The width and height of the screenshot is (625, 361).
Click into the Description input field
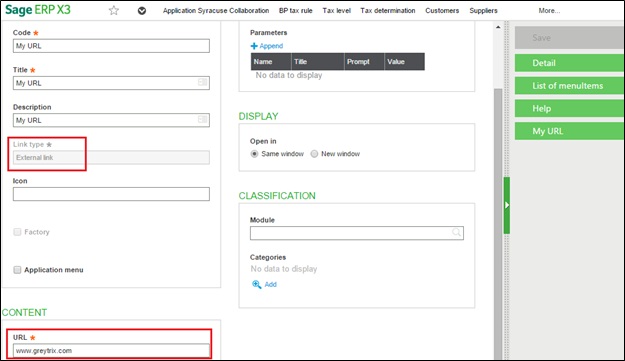click(111, 120)
